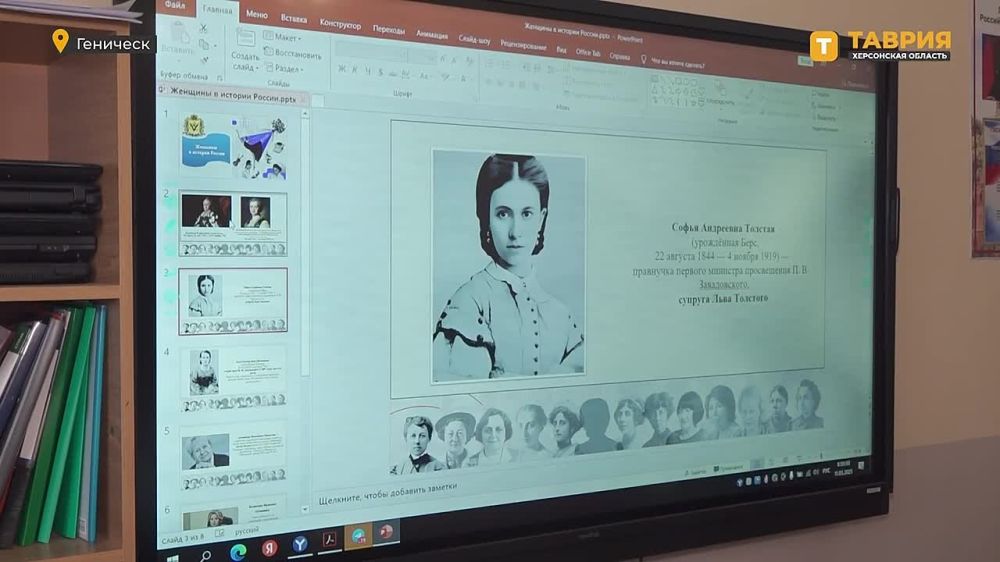Image resolution: width=1000 pixels, height=562 pixels.
Task: Select slide 4 thumbnail in the slide panel
Action: (232, 378)
